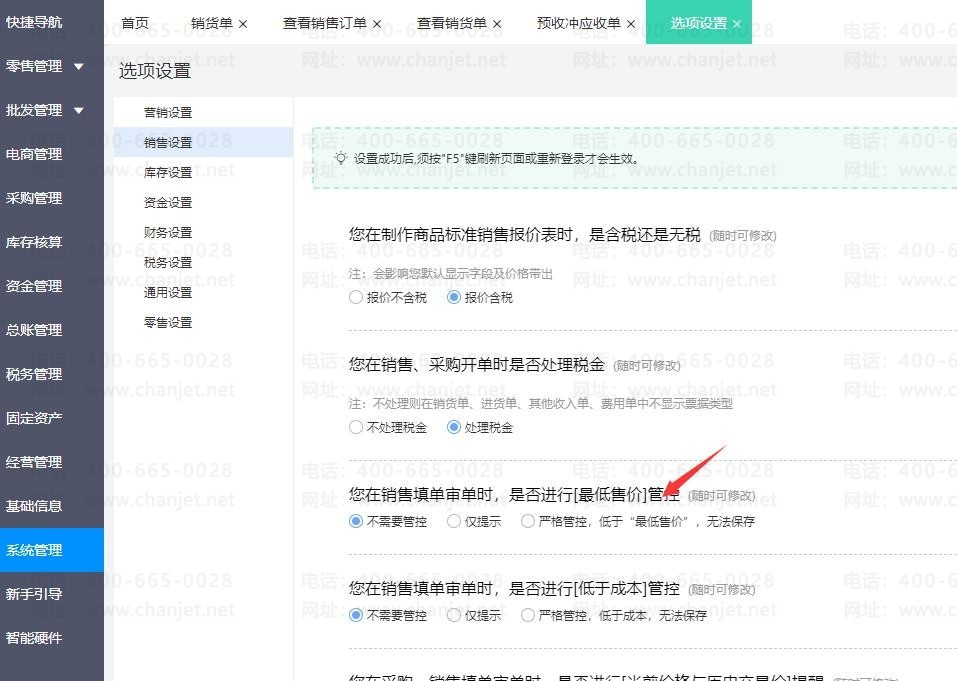Go to 财务设置 settings category
The height and width of the screenshot is (681, 957).
pos(168,233)
